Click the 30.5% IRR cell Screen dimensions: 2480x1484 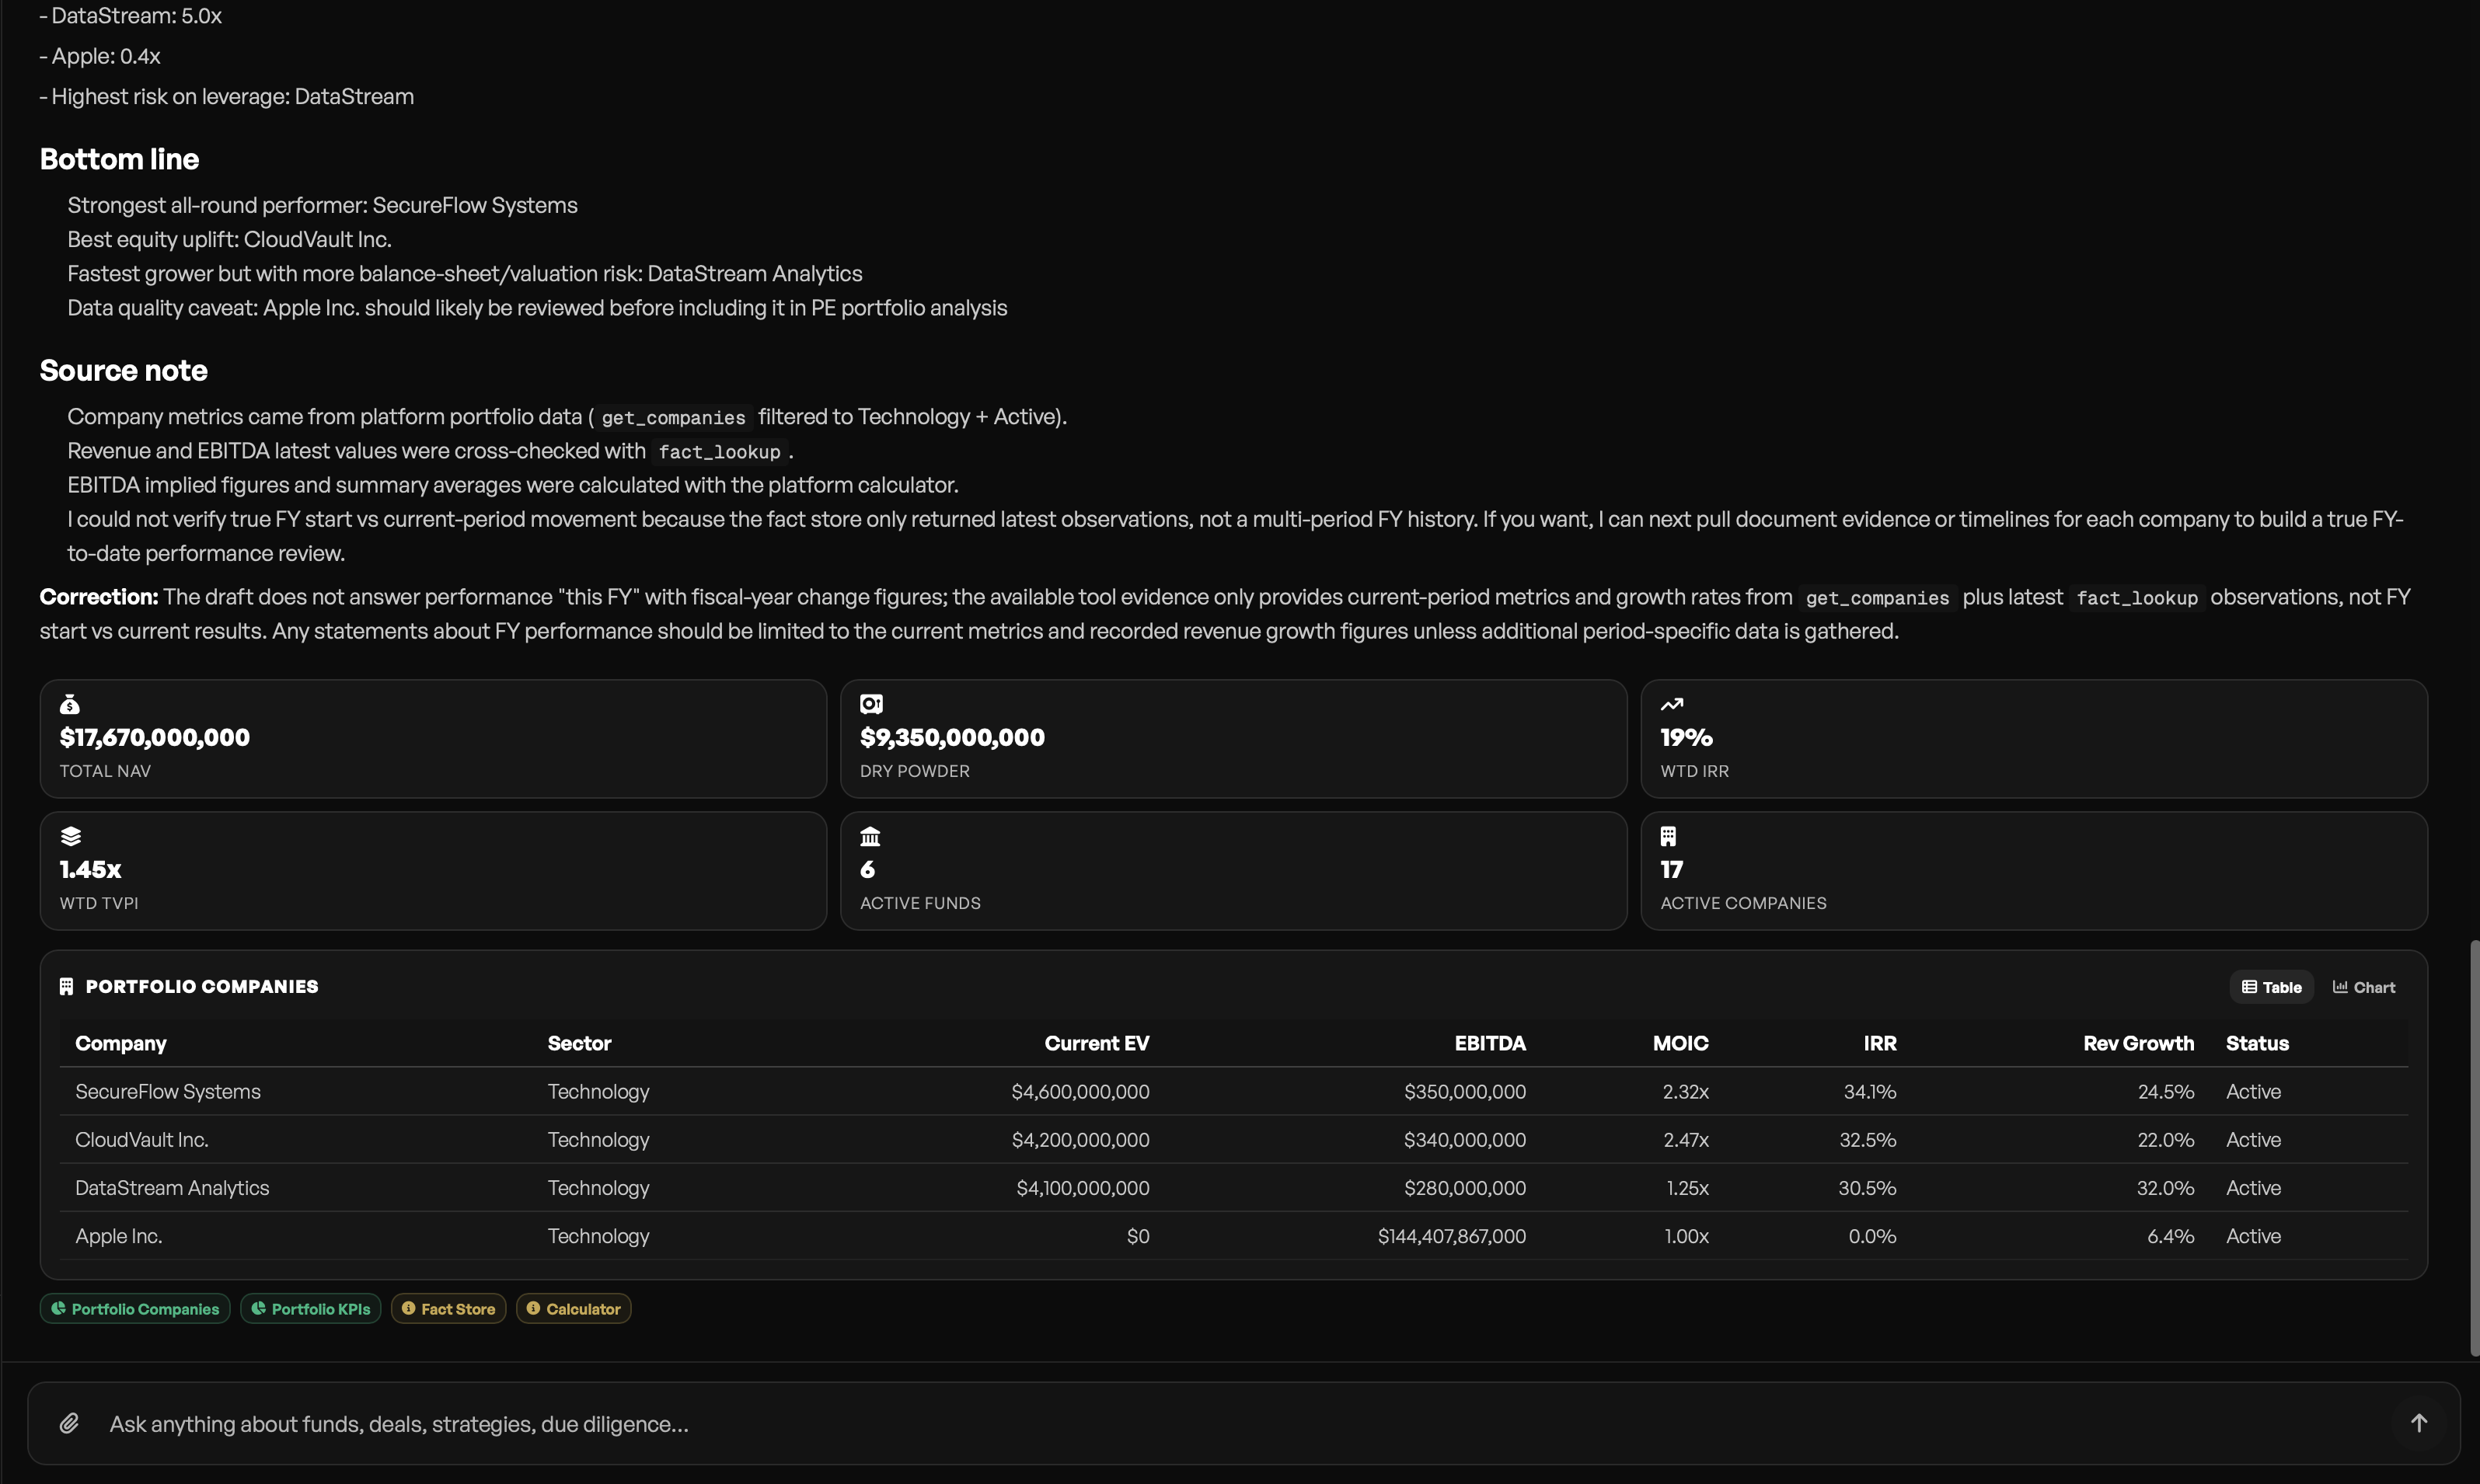[x=1867, y=1187]
